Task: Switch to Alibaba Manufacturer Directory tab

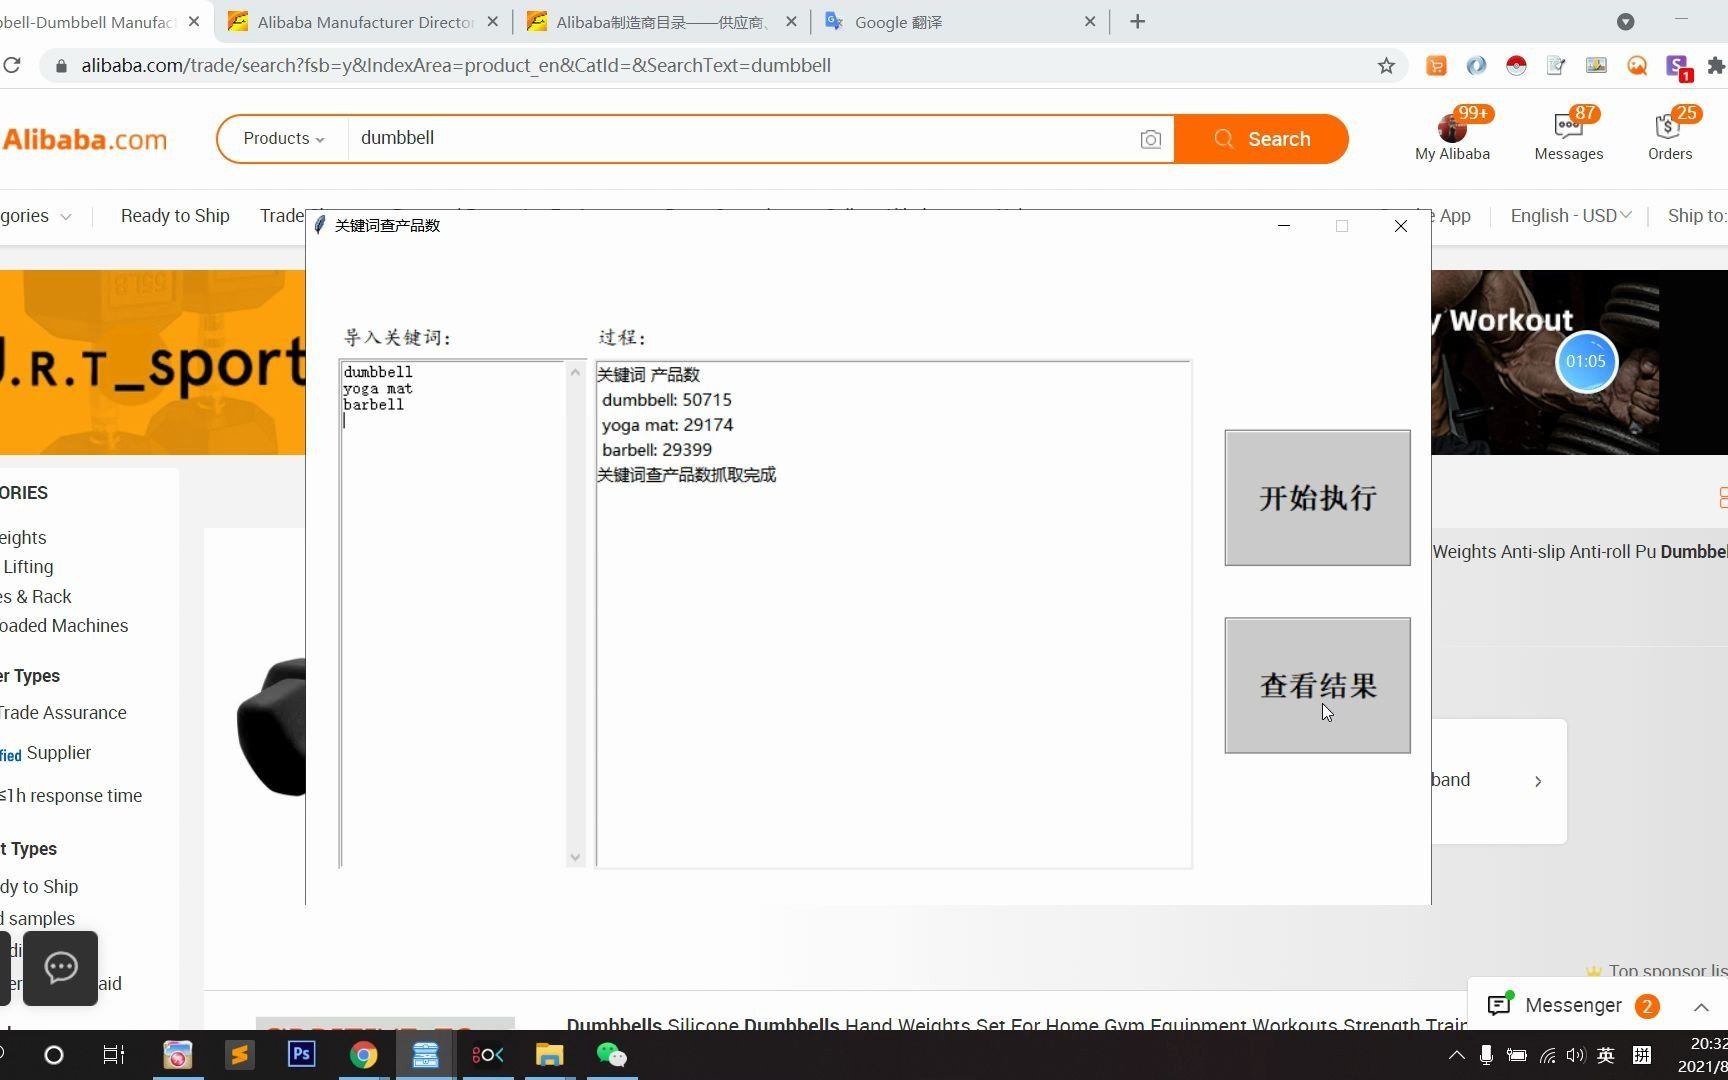Action: coord(365,22)
